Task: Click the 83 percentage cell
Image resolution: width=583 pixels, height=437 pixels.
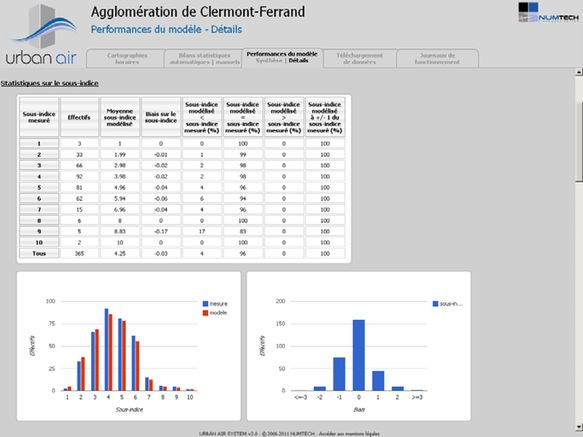Action: 243,231
